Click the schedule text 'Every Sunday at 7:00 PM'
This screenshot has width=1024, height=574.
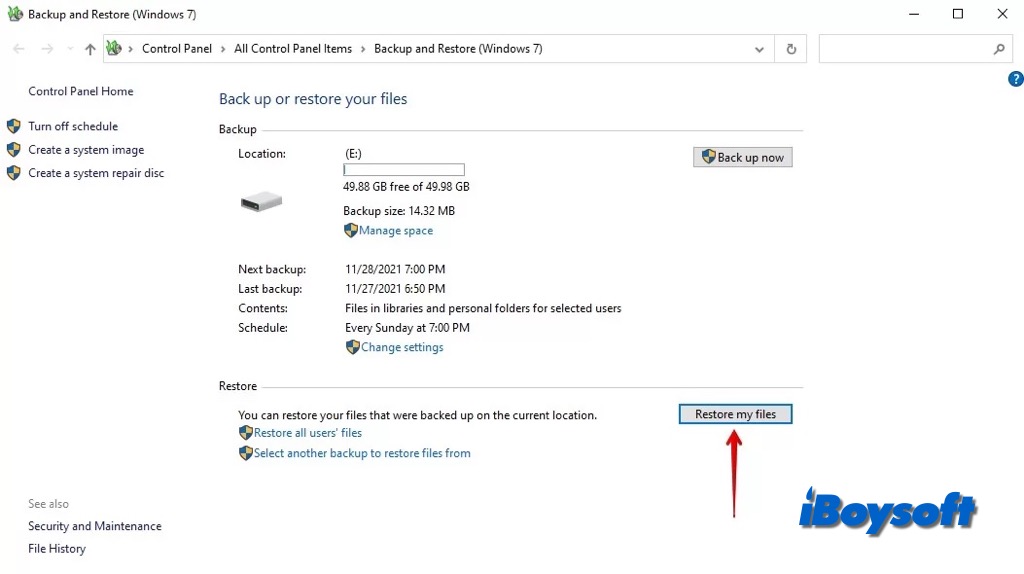[x=407, y=328]
